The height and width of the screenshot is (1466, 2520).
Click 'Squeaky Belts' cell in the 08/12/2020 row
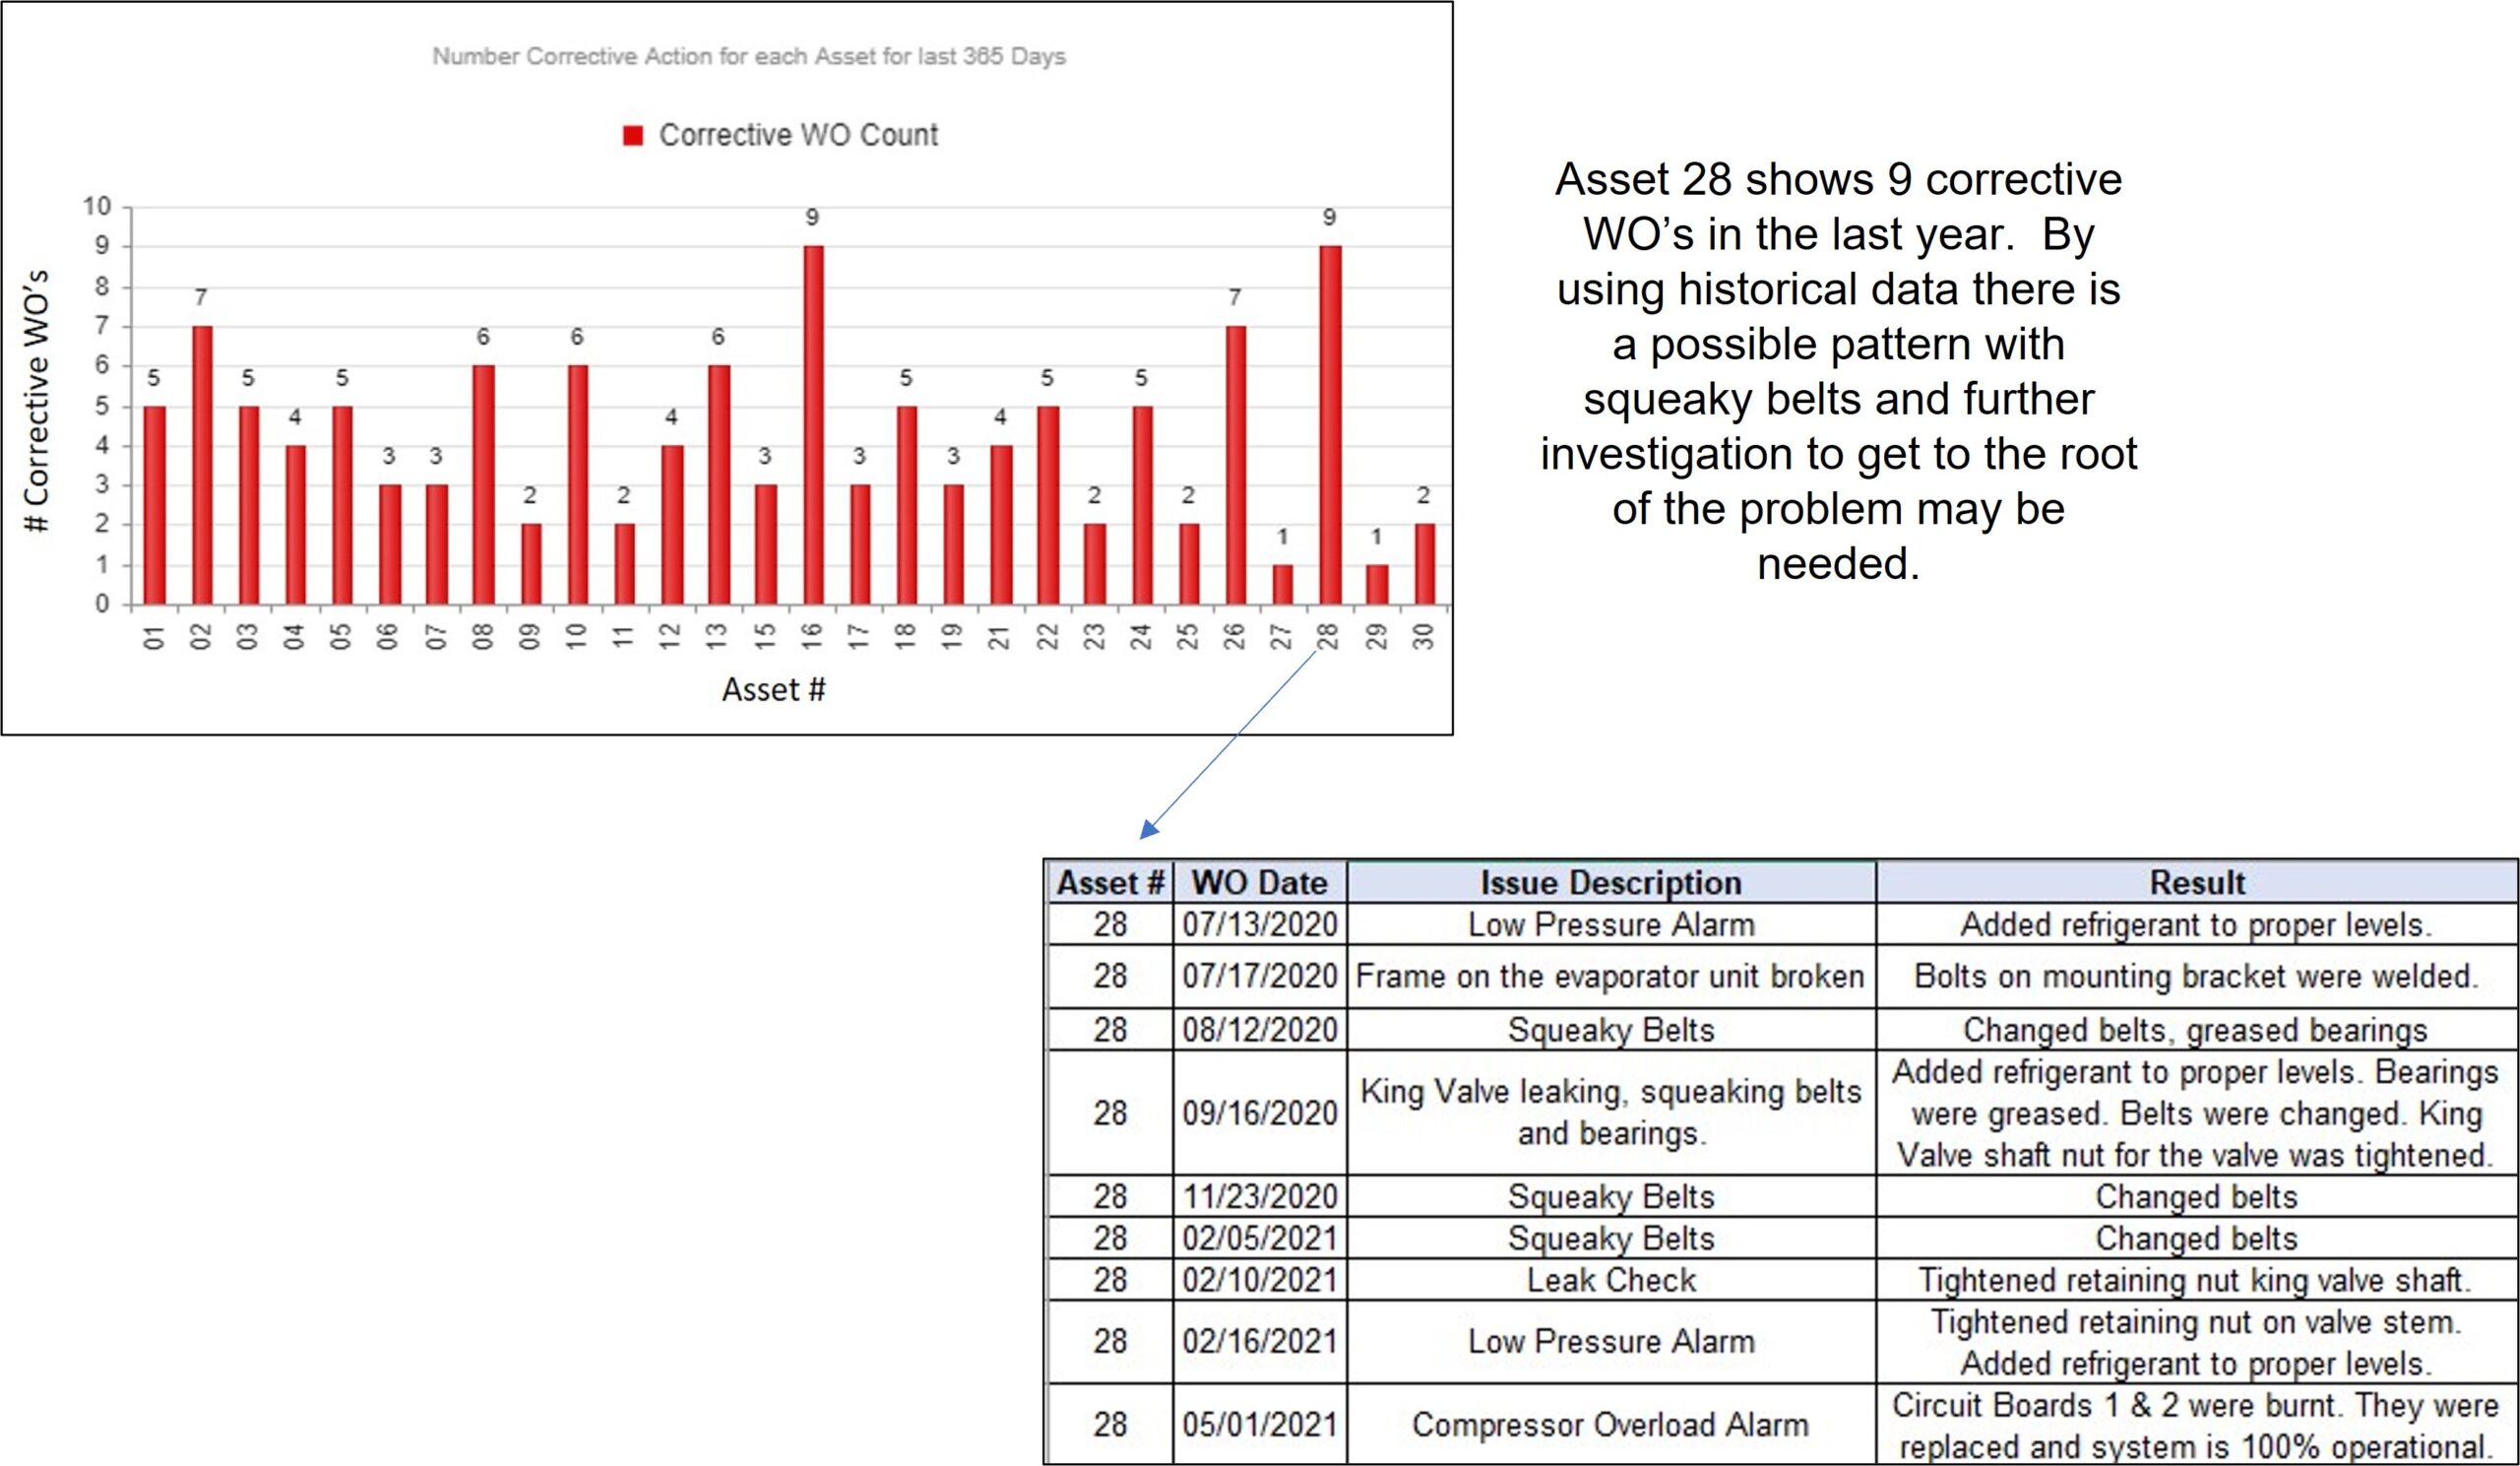tap(1611, 1030)
